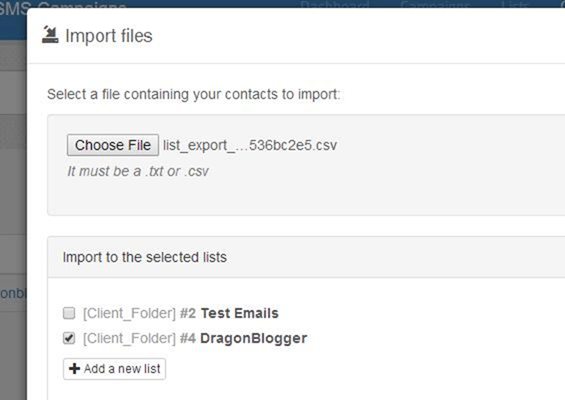Click the .txt or .csv format hint
The image size is (565, 400).
[138, 171]
